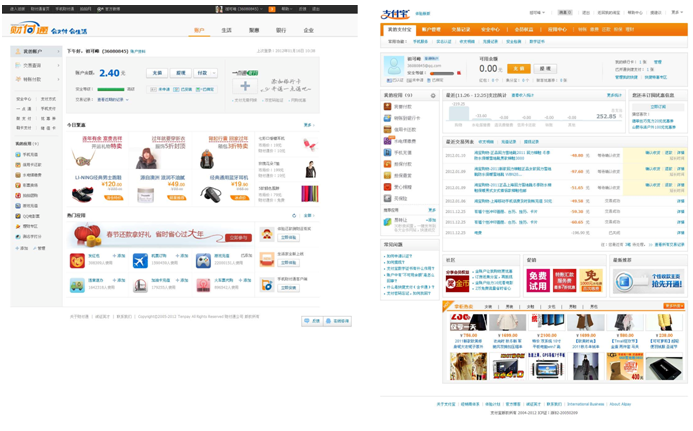Open the blue airplane ticket app icon

click(x=140, y=261)
